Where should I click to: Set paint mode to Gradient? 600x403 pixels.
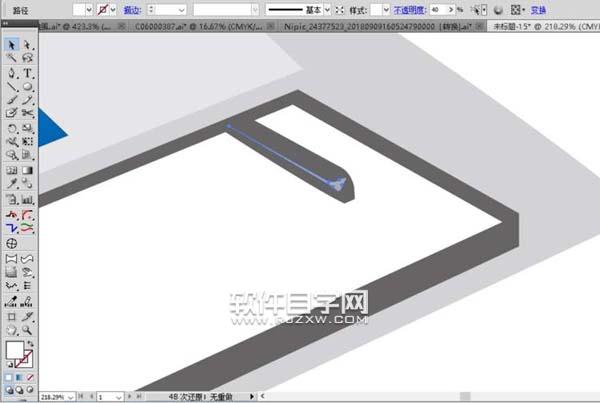tap(19, 378)
